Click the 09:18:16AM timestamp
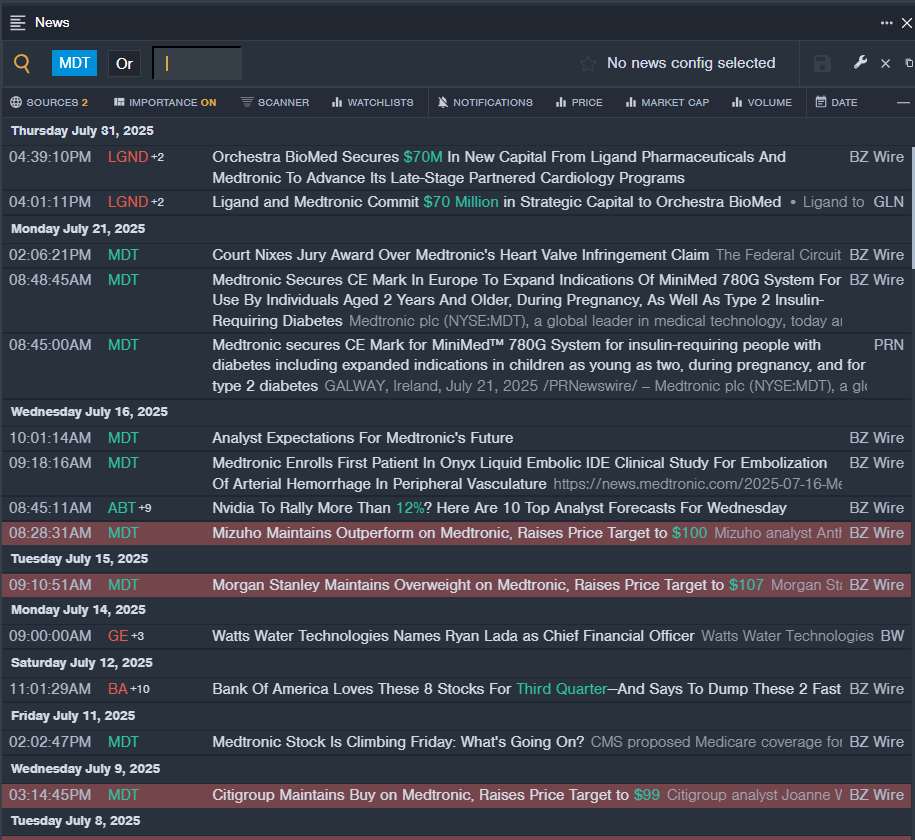This screenshot has height=840, width=915. [x=50, y=463]
